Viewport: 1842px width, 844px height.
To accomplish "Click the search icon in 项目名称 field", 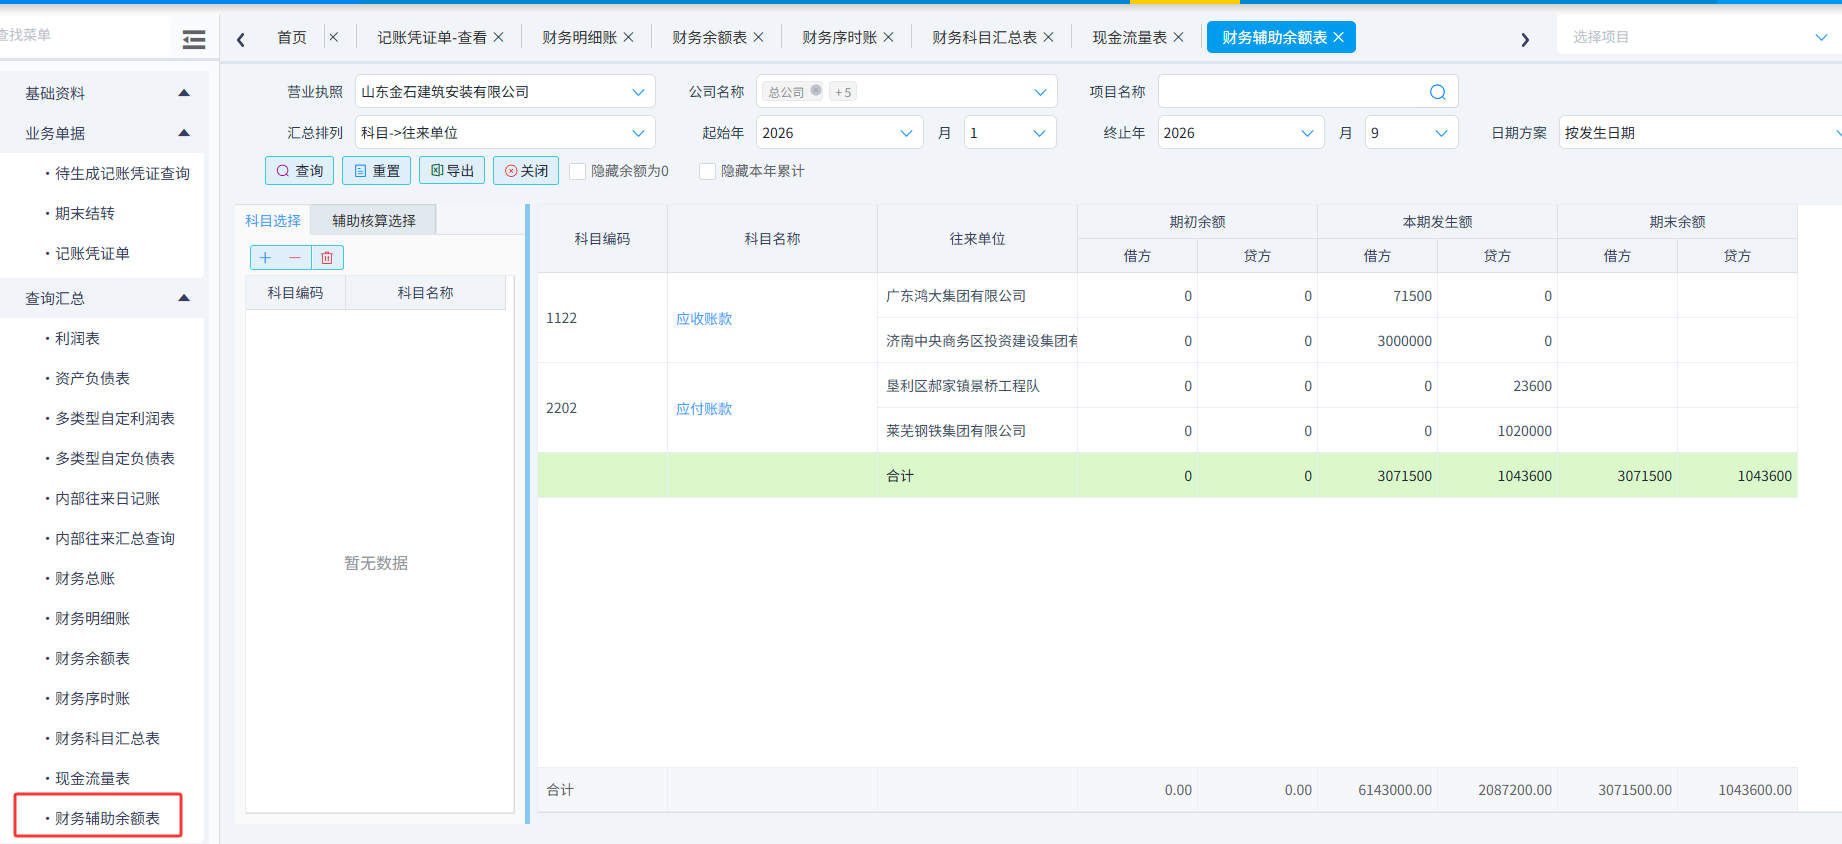I will point(1438,92).
